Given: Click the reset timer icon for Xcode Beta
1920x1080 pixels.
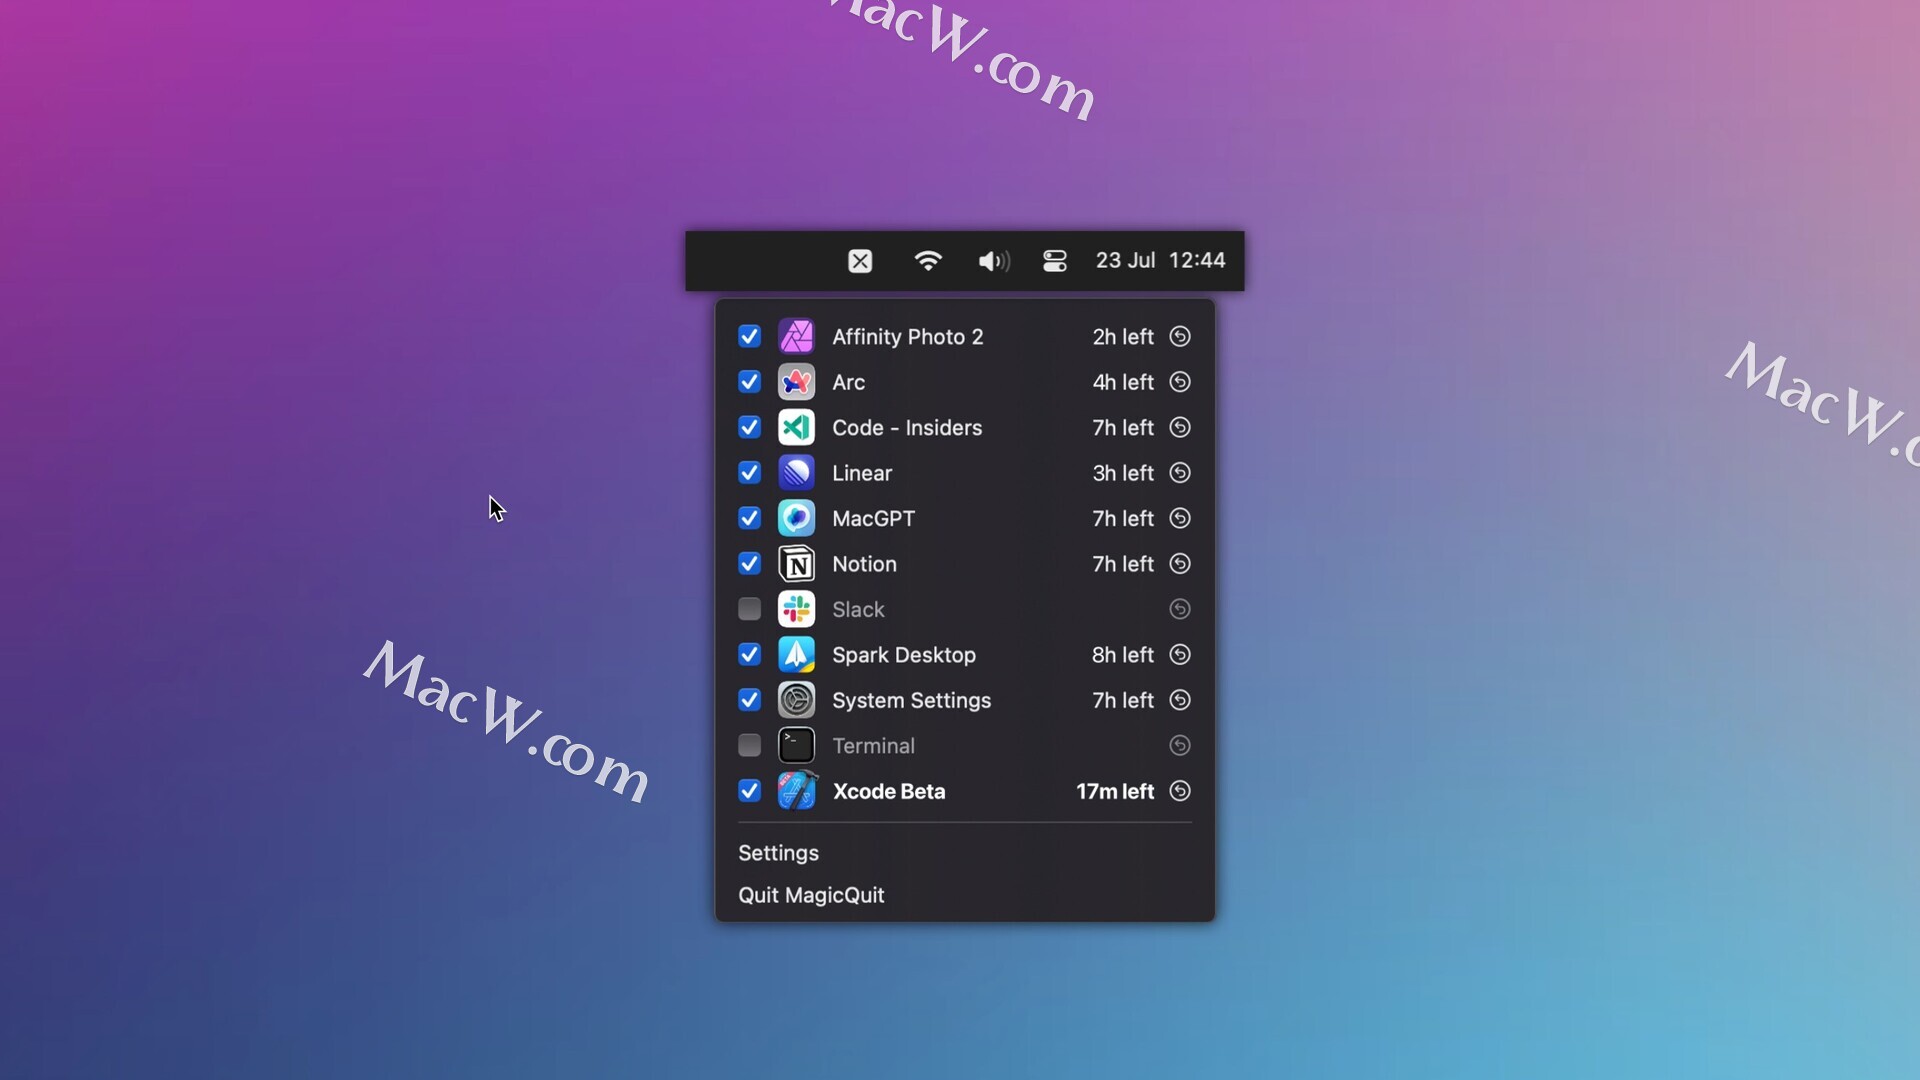Looking at the screenshot, I should click(x=1180, y=791).
